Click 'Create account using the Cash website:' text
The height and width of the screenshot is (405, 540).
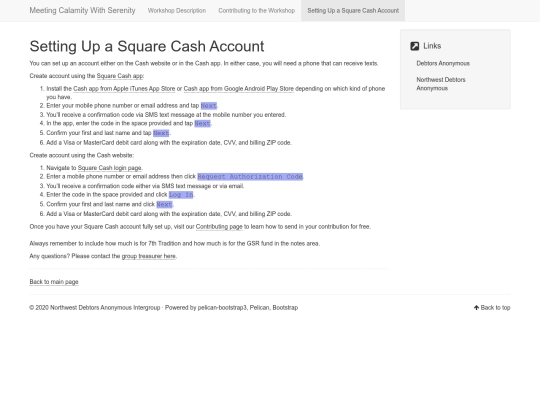point(82,156)
